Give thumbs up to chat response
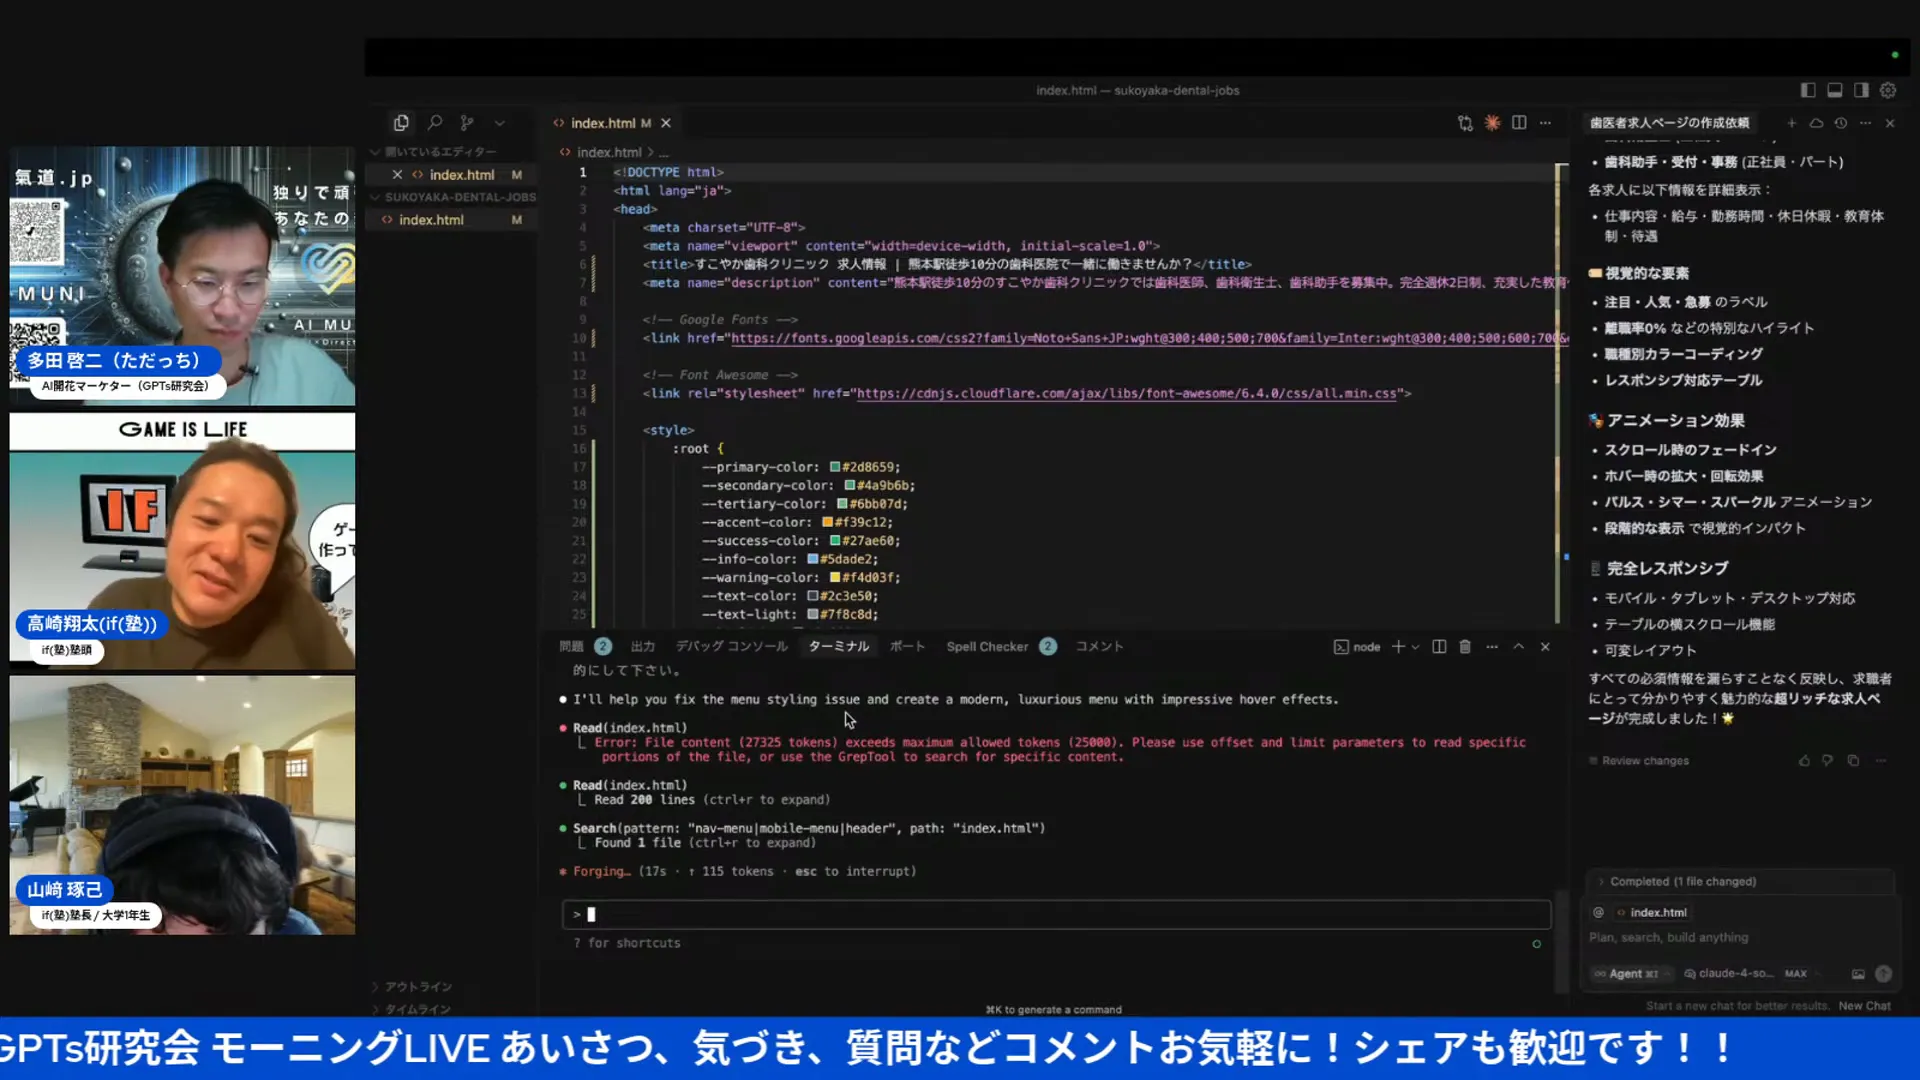Image resolution: width=1920 pixels, height=1080 pixels. 1804,761
